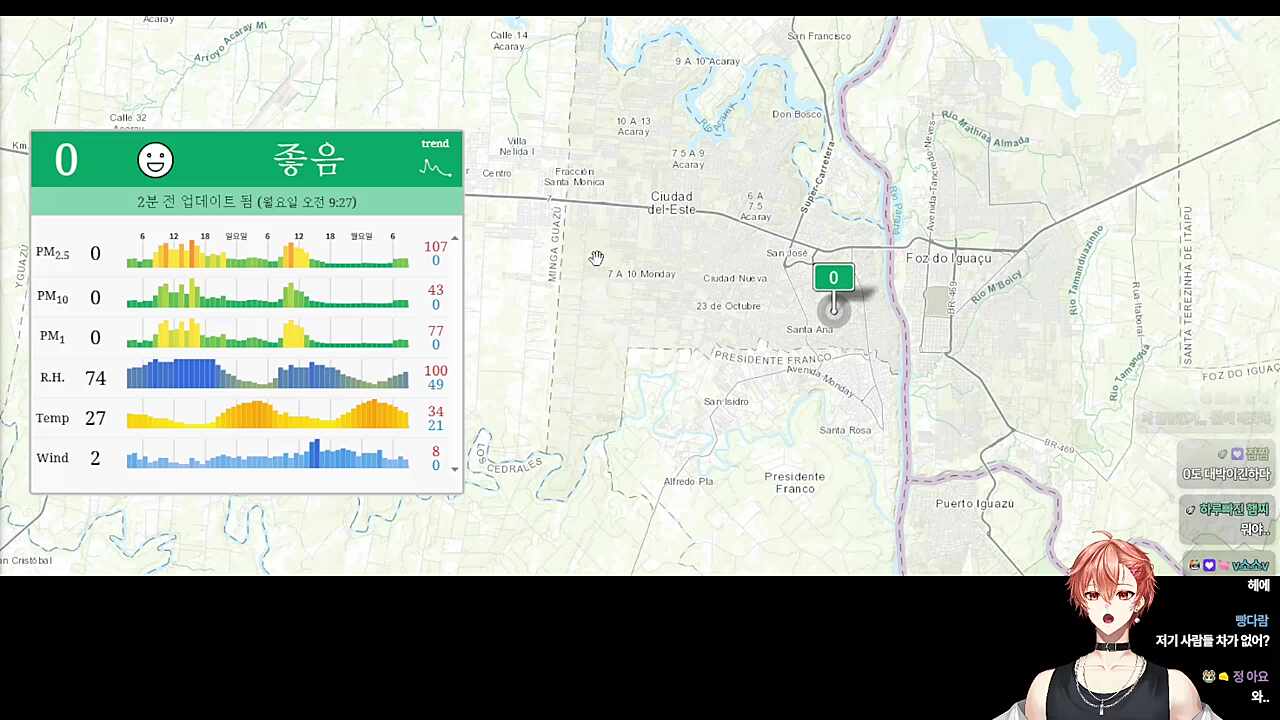Click the large 0 AQI value in header
1280x720 pixels.
point(66,160)
